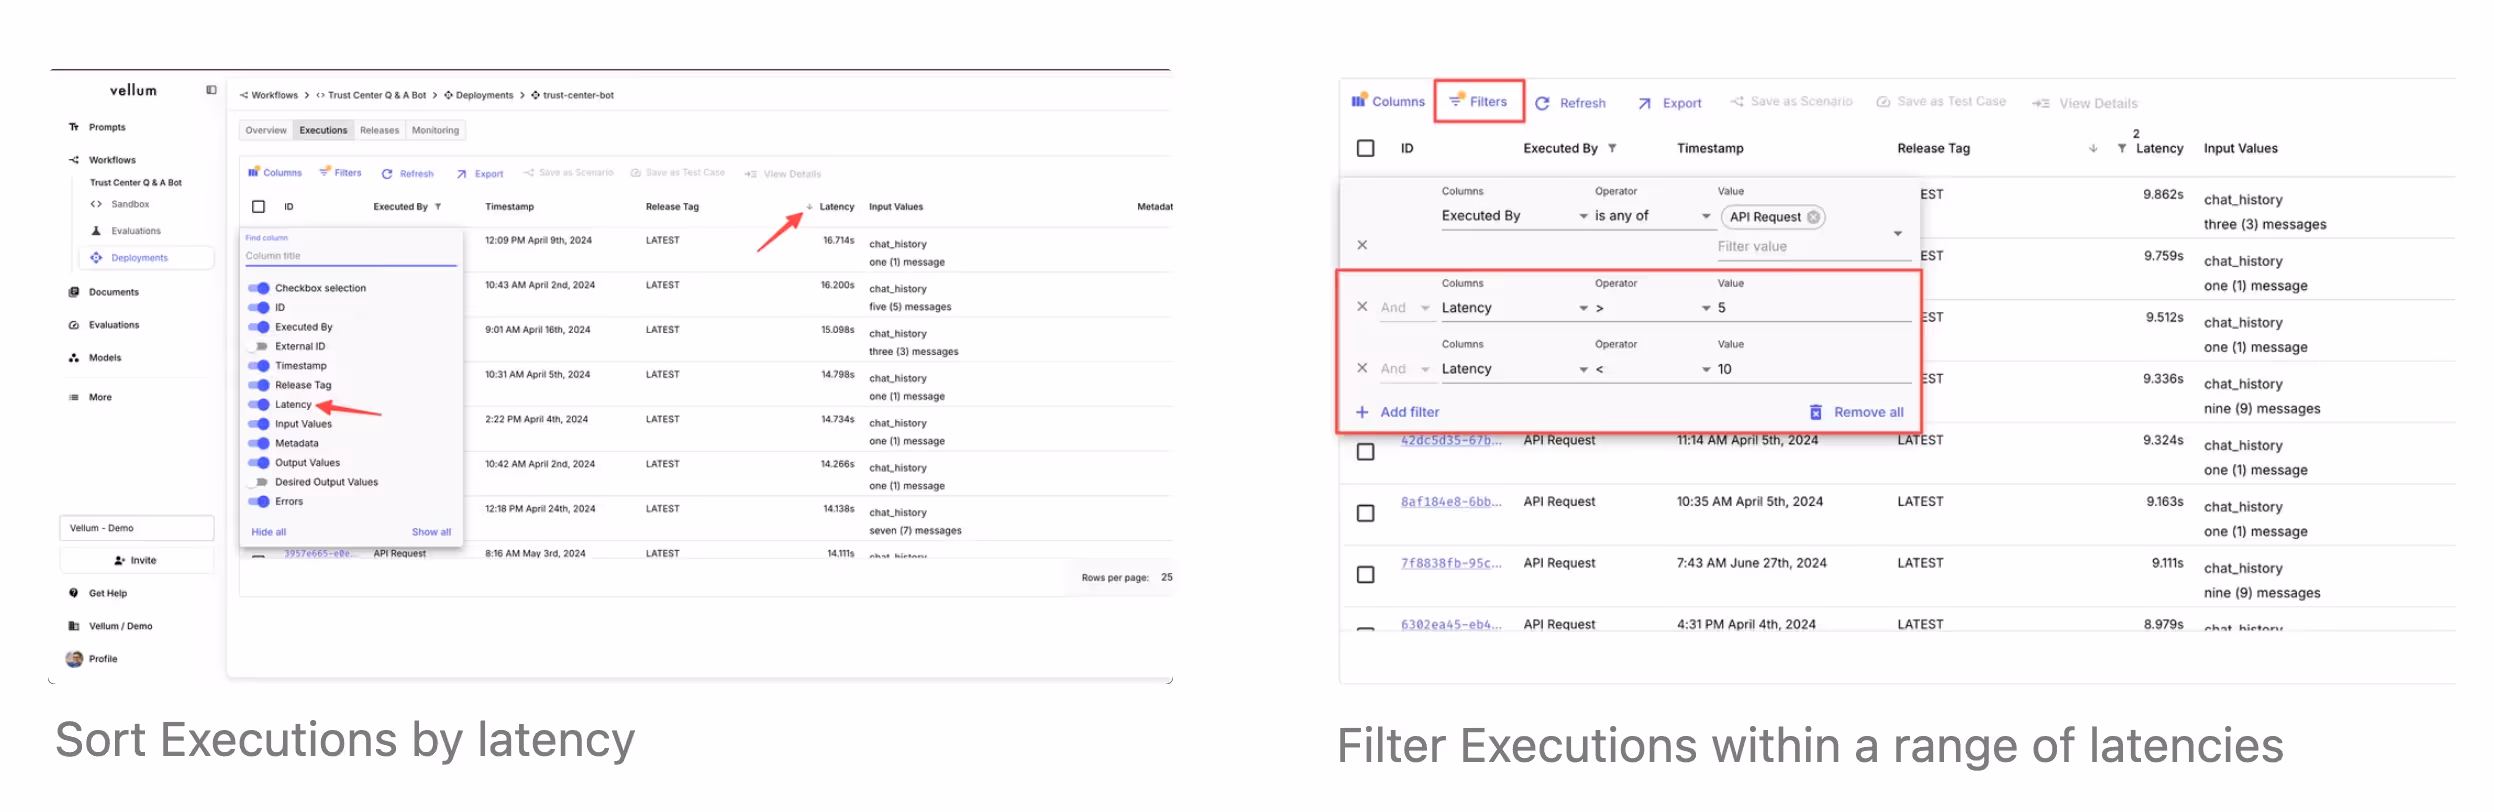Open execution link 8af184e8-6bb...
Screen dimensions: 2494x812
pyautogui.click(x=1450, y=502)
